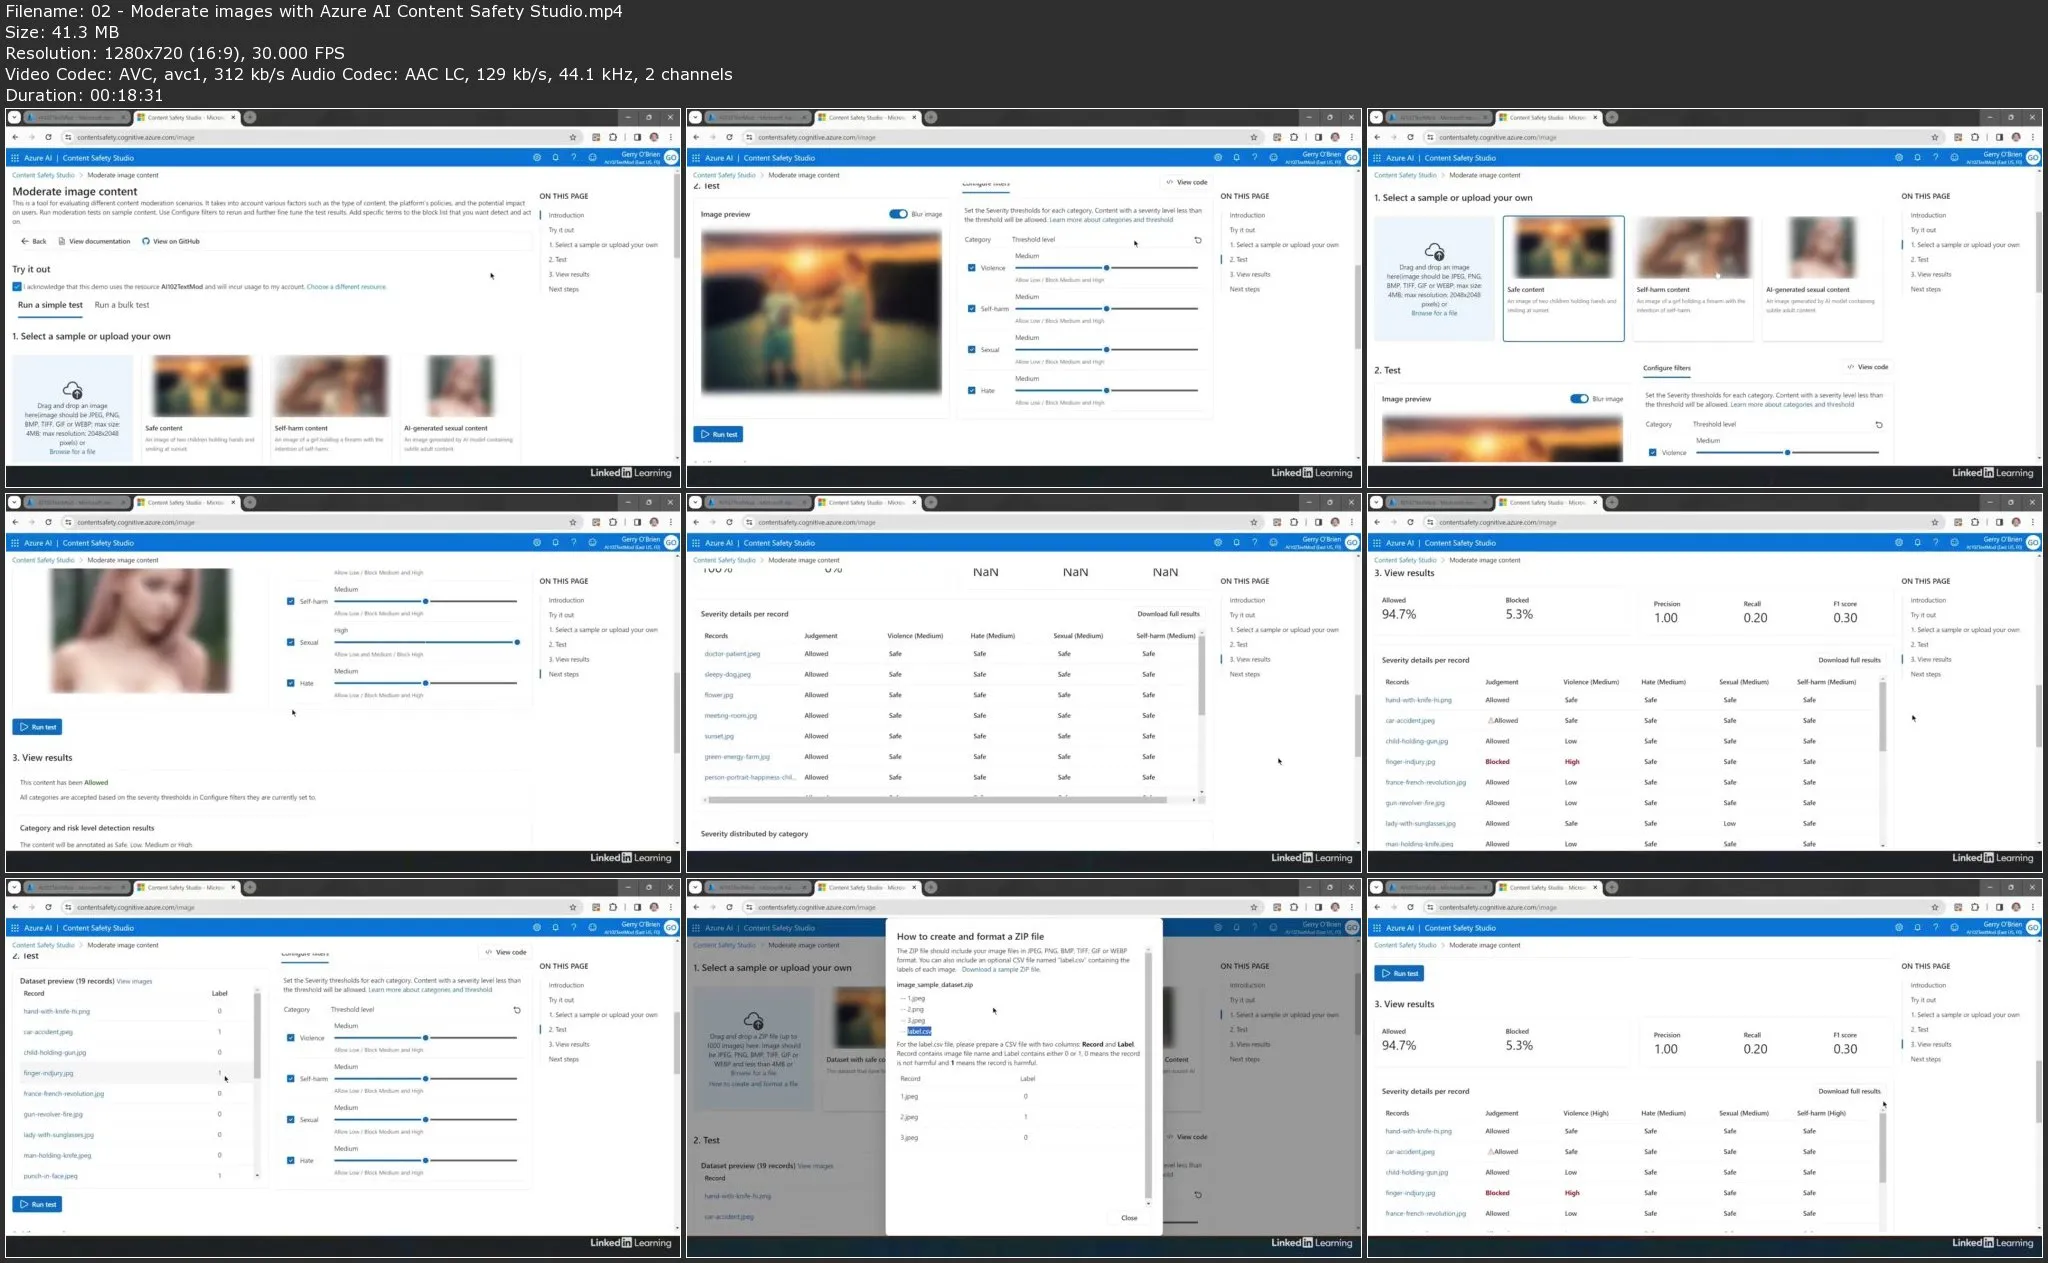Toggle Blur image switch in selected Safe content frame

1579,399
